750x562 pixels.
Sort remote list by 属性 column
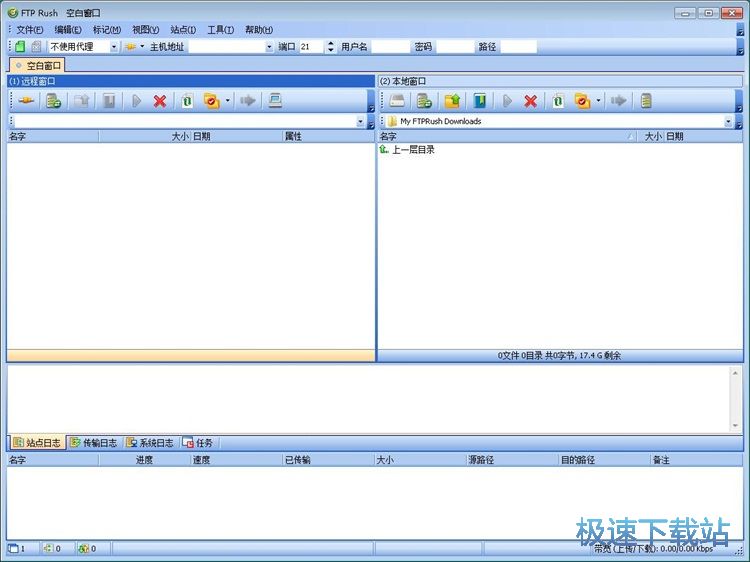click(328, 137)
